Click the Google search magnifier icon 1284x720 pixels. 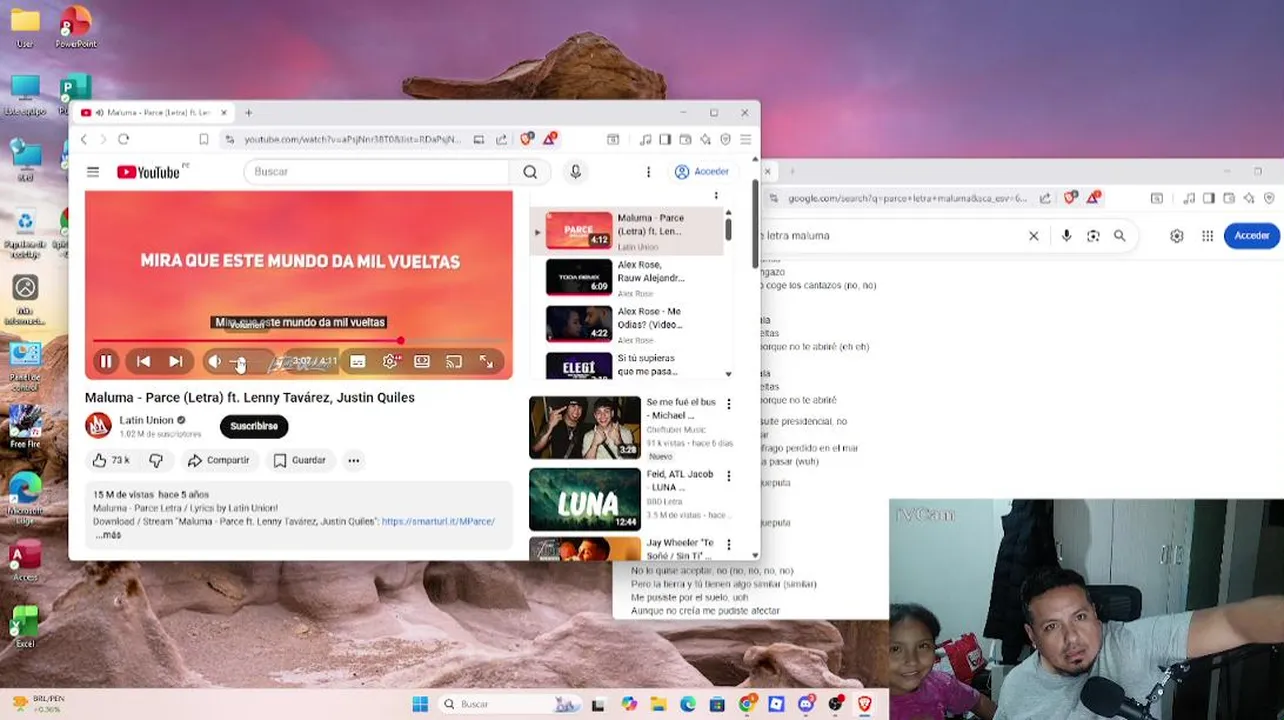[1120, 236]
